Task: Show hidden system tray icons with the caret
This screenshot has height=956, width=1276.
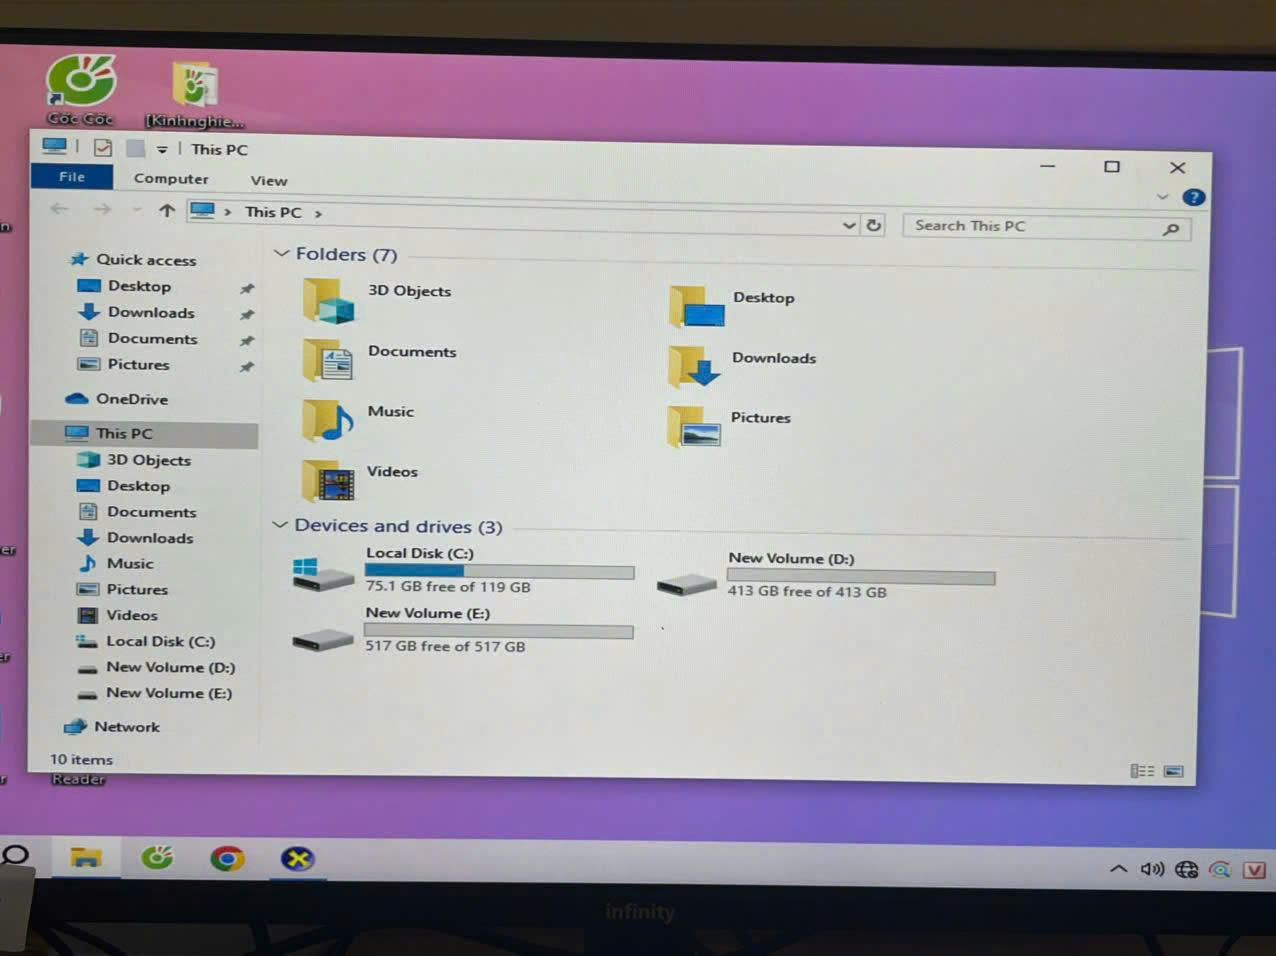Action: click(1118, 869)
